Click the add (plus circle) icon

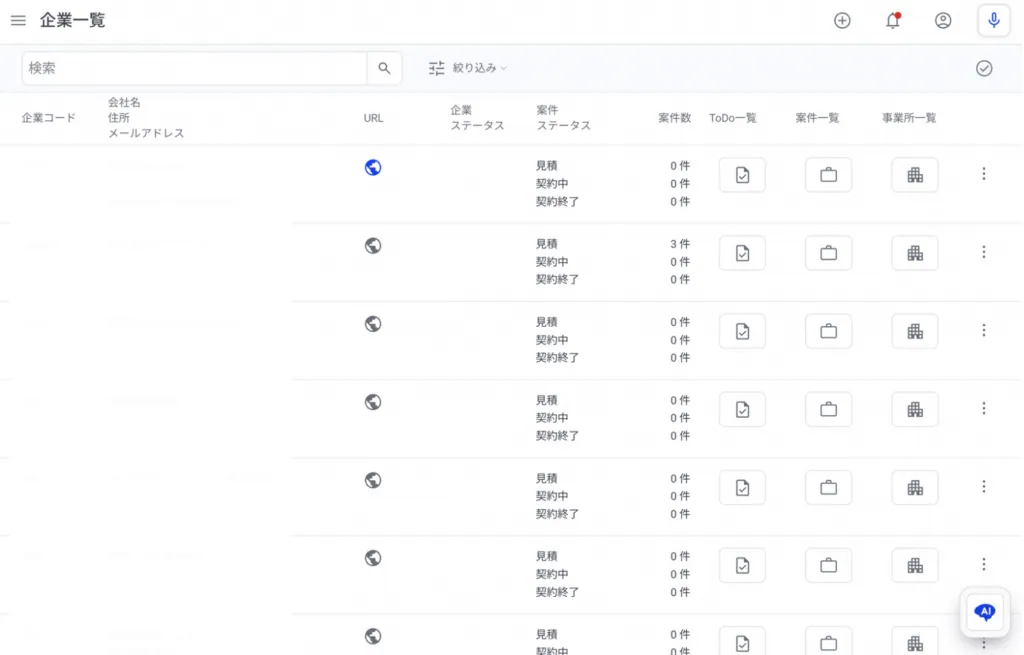(x=842, y=20)
